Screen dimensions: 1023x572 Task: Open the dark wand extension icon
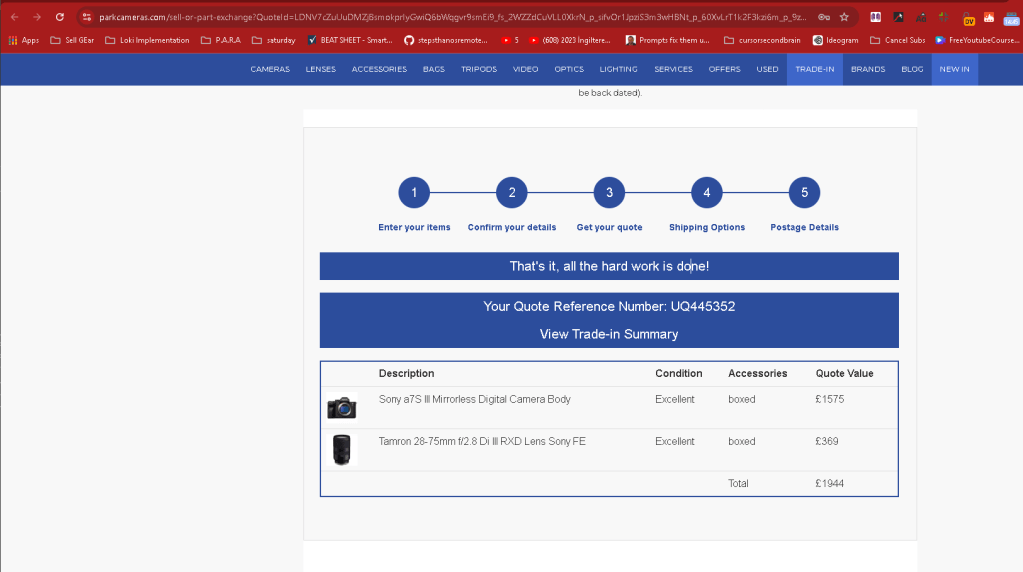tap(898, 18)
